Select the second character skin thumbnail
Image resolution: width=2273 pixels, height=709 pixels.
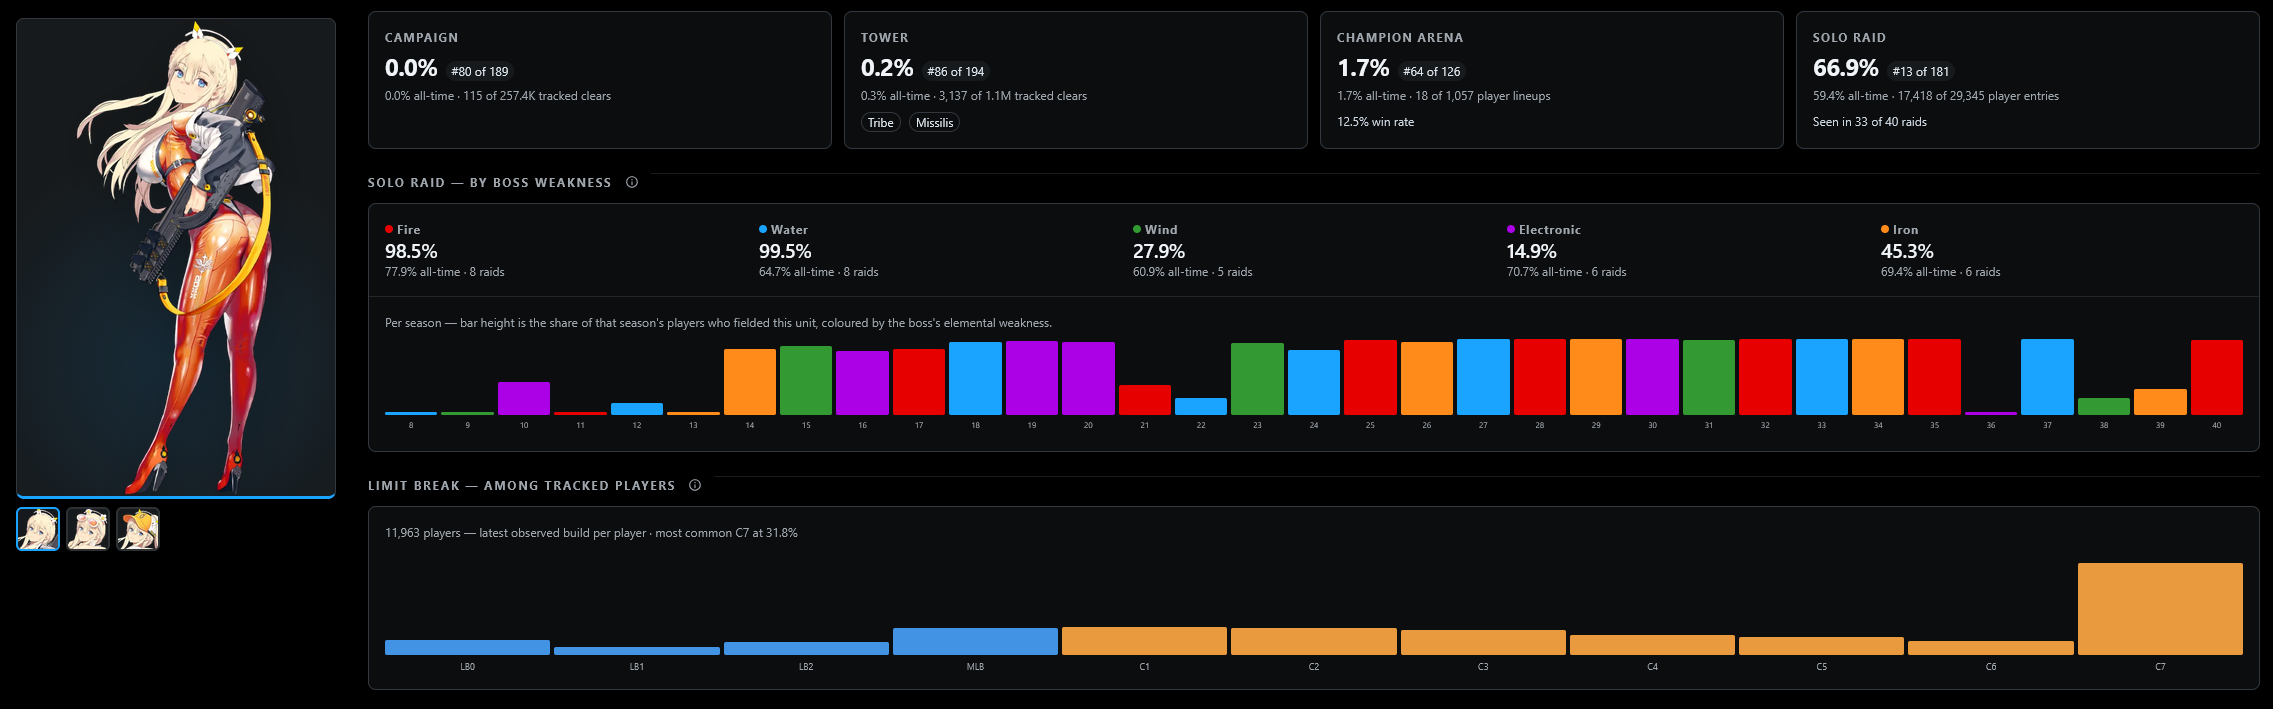(88, 529)
